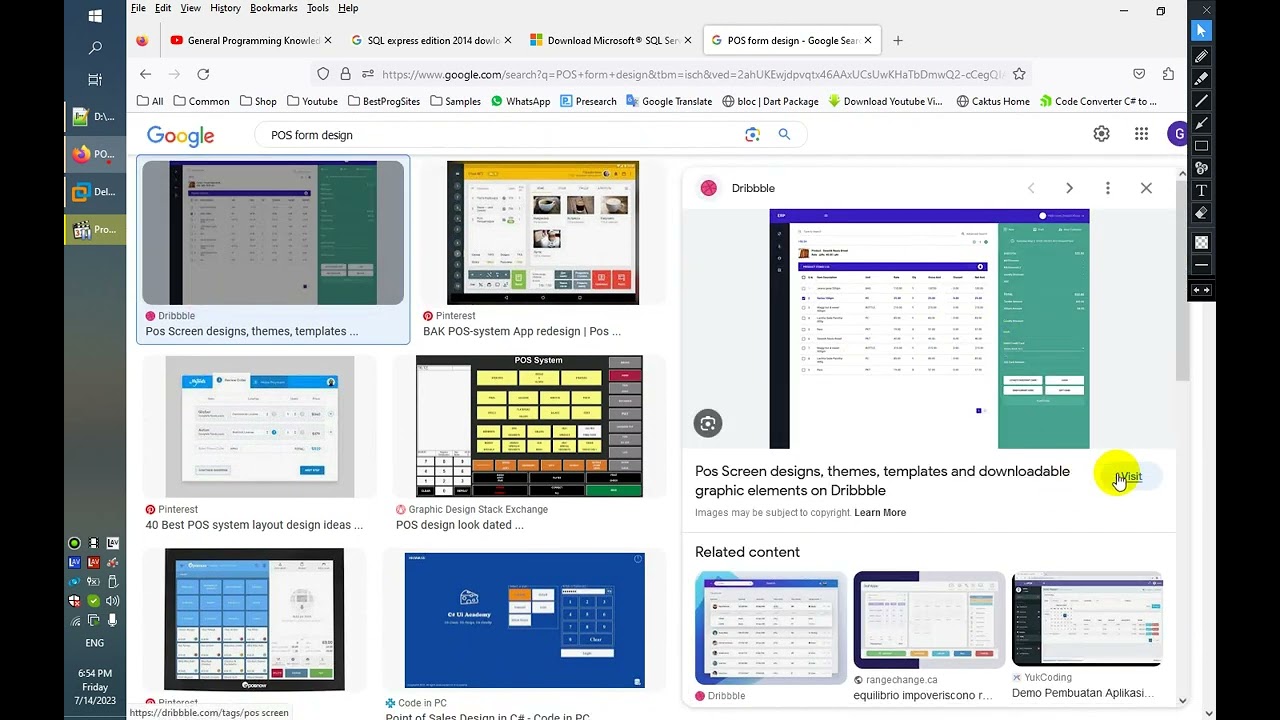Open the Firefox extensions puzzle icon
The image size is (1280, 720).
[1168, 74]
